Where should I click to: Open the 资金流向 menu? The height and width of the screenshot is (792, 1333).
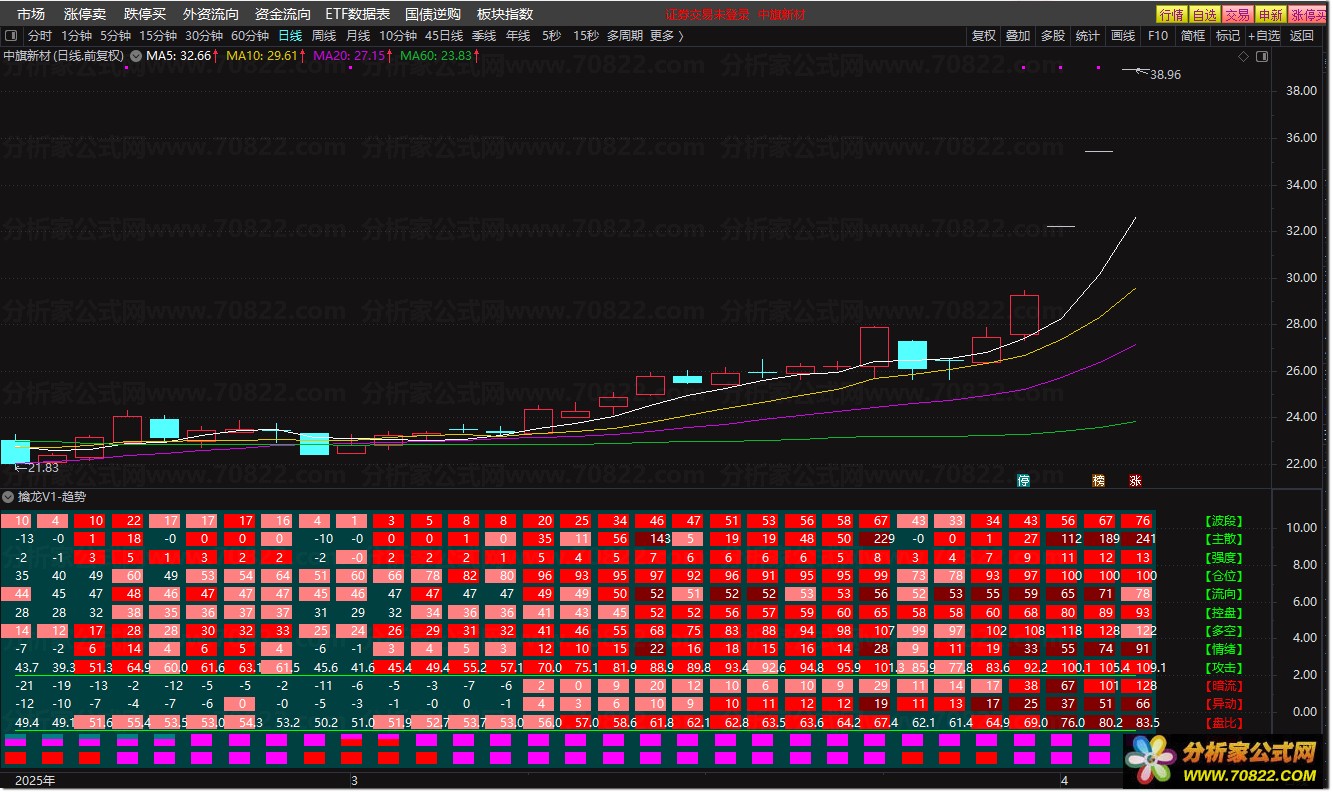coord(283,14)
